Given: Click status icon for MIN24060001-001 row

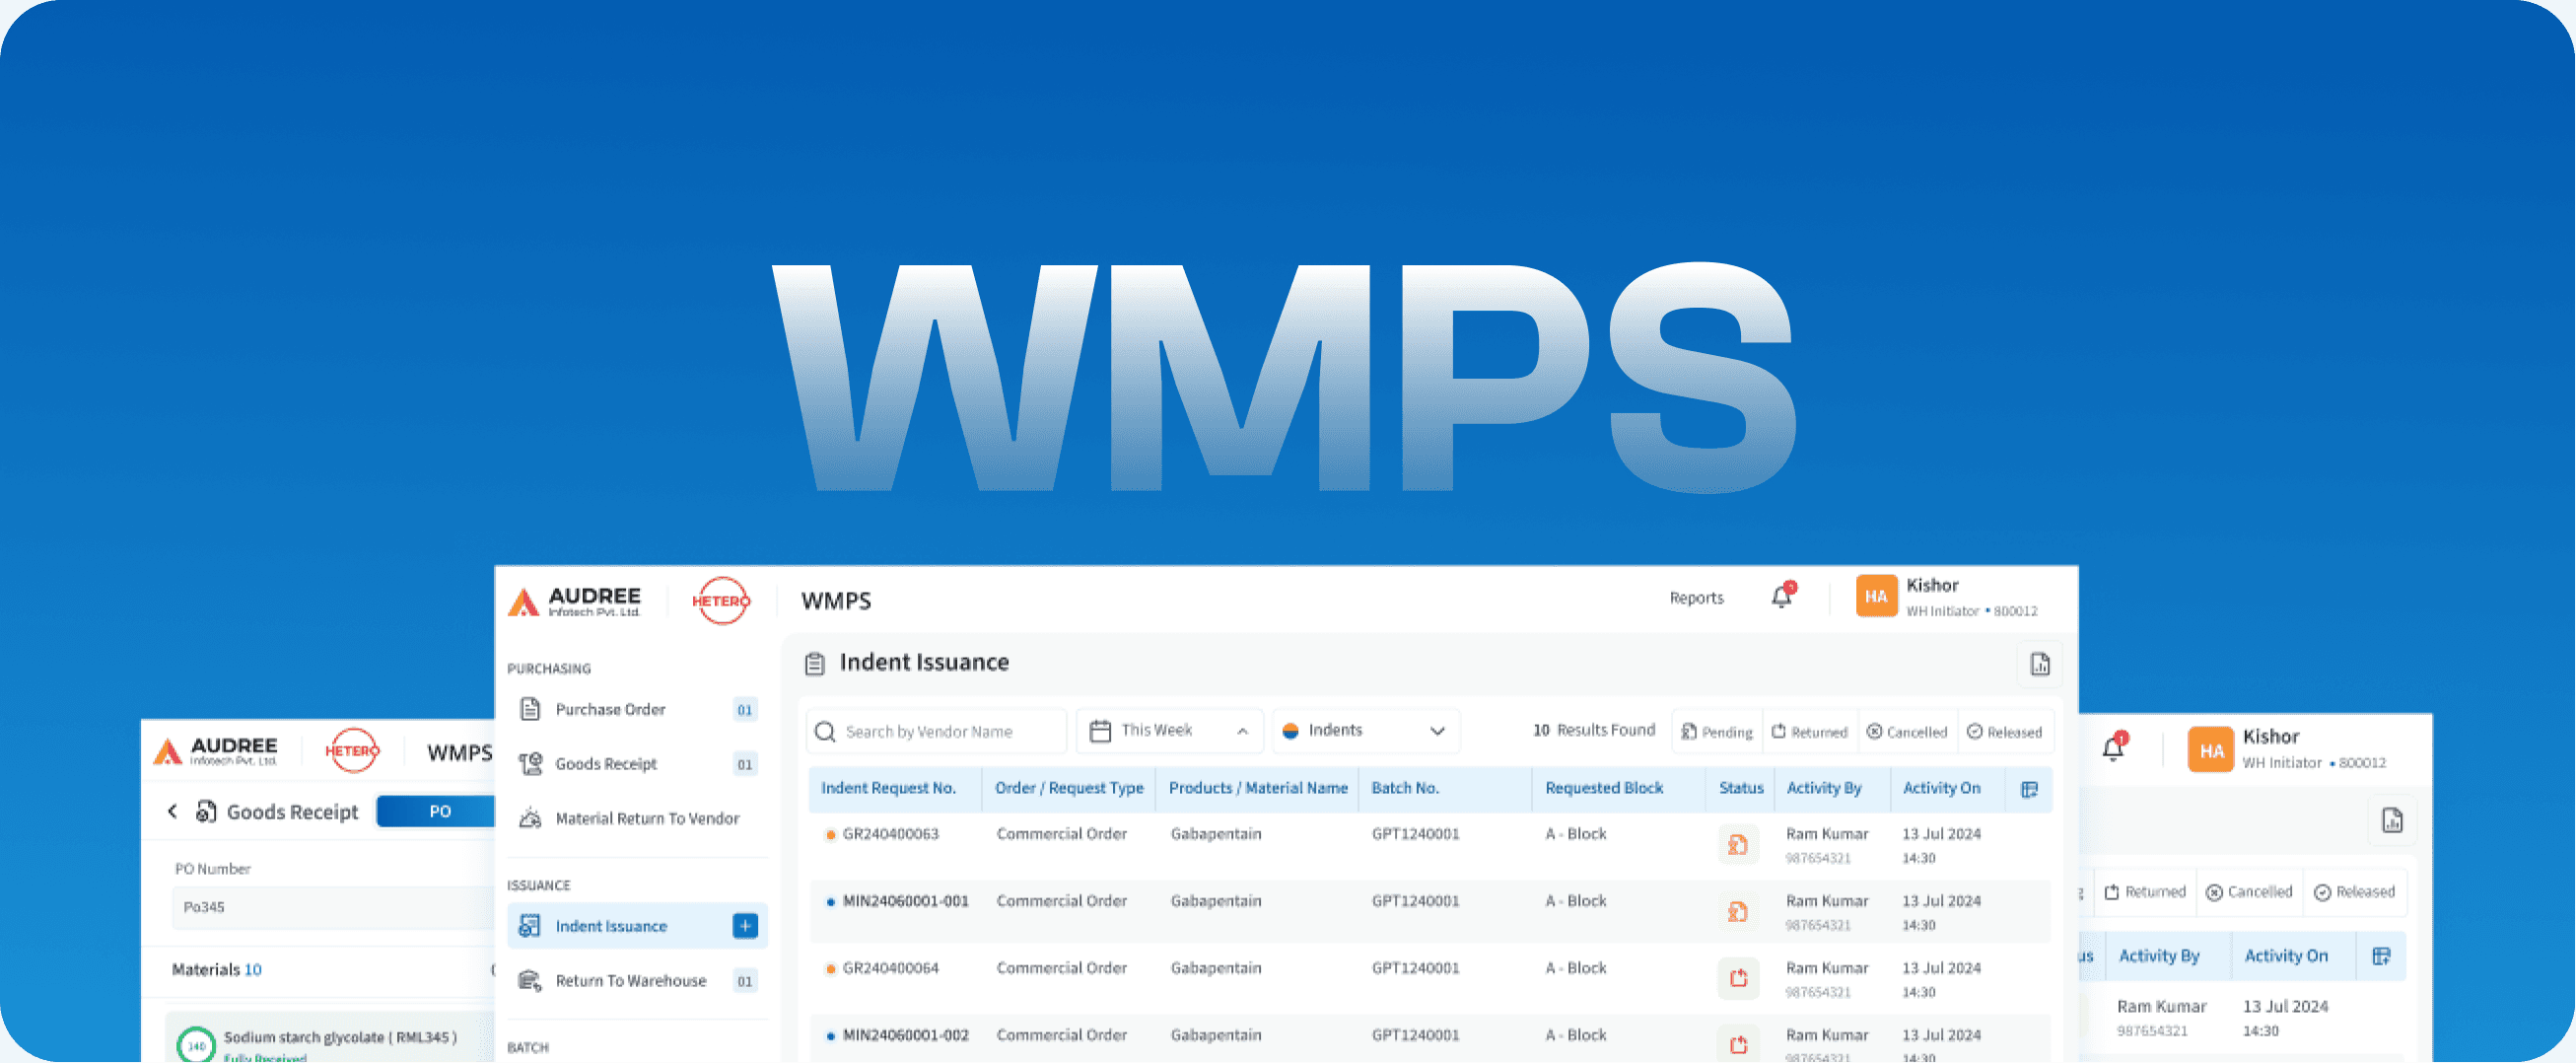Looking at the screenshot, I should (1738, 912).
